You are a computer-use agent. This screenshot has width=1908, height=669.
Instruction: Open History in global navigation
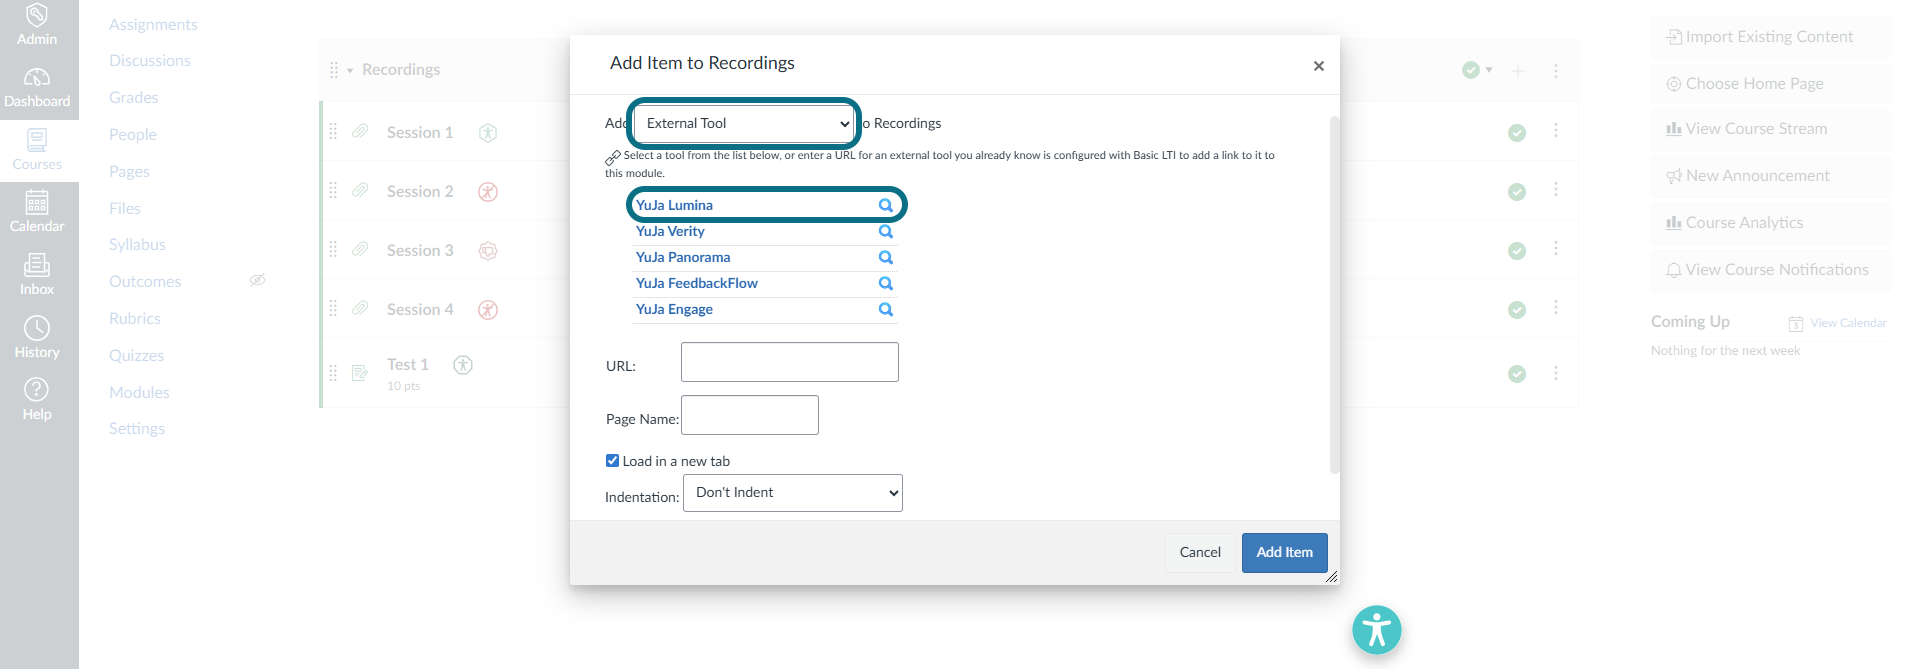(37, 338)
